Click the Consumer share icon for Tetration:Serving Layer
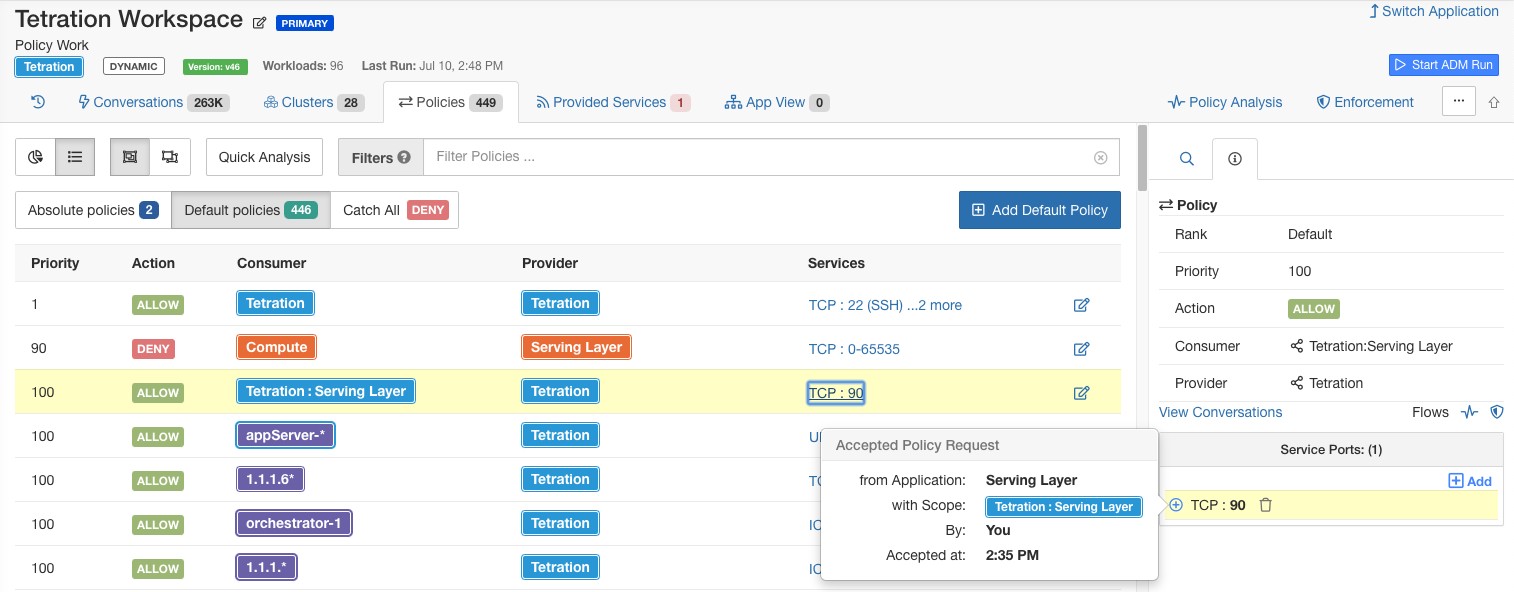This screenshot has width=1514, height=592. (1297, 346)
